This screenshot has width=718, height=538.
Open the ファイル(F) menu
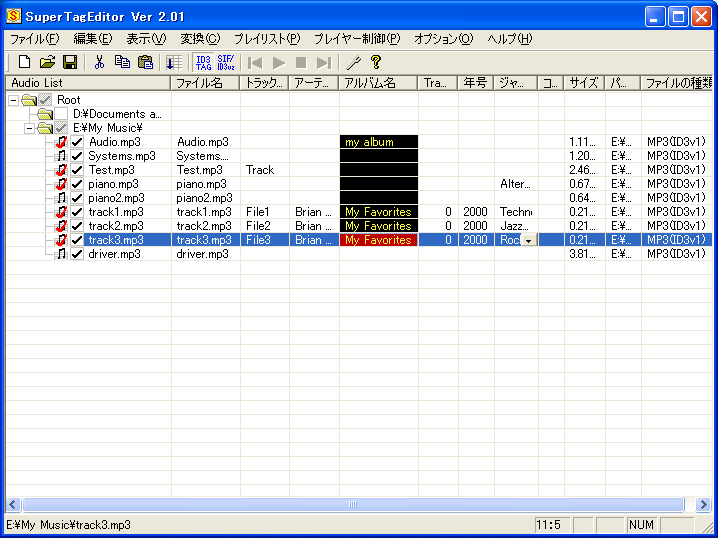[35, 39]
